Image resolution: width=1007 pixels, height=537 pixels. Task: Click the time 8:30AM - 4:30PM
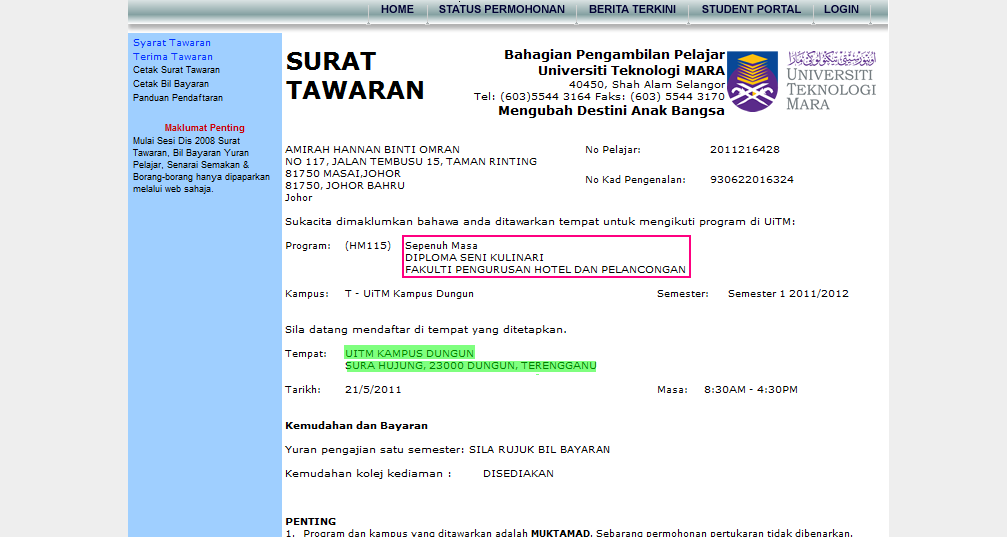[x=751, y=390]
